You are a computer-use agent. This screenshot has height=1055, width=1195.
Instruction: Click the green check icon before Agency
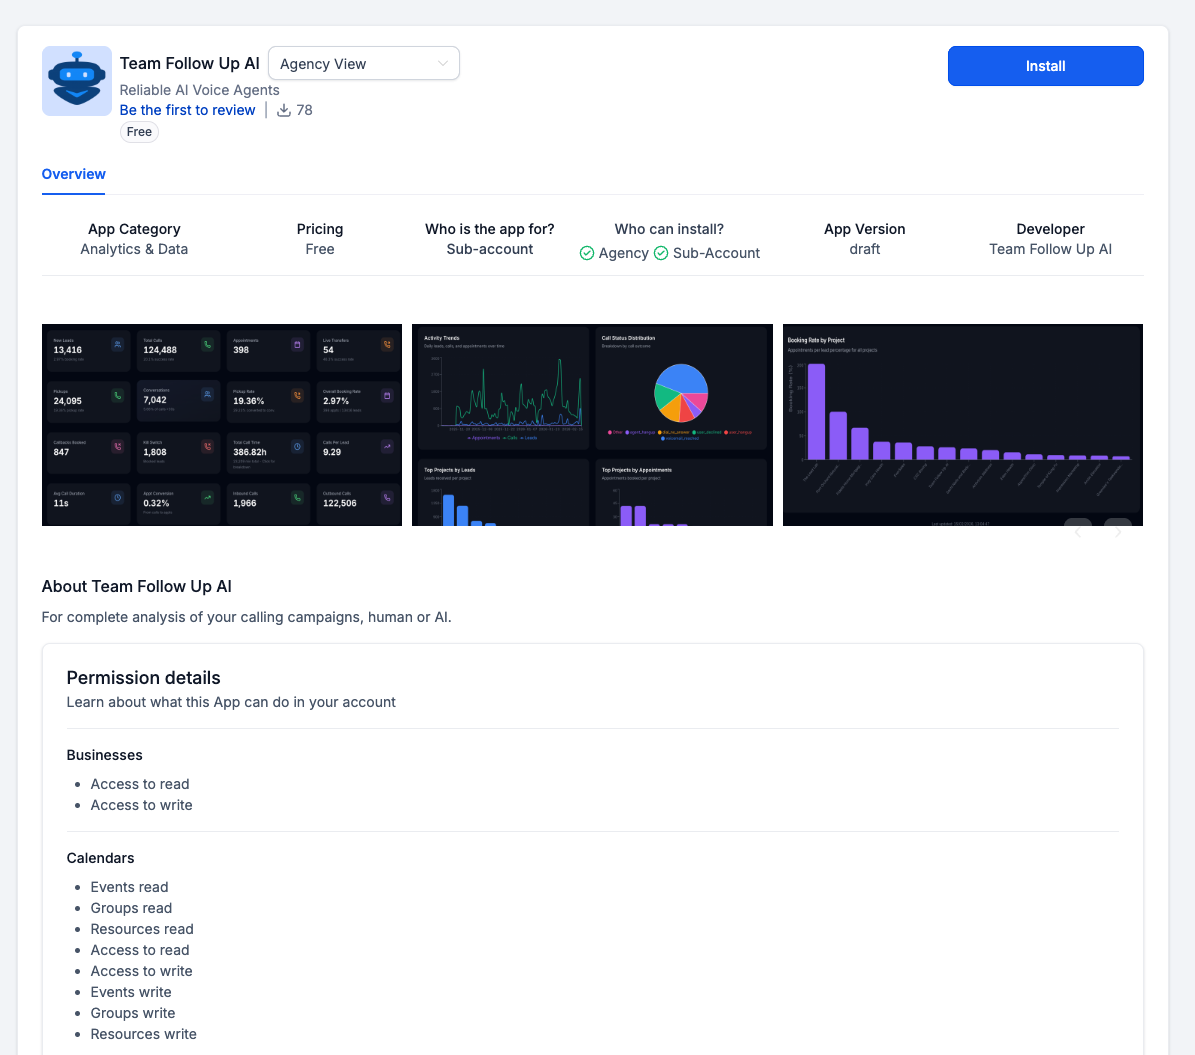click(587, 253)
